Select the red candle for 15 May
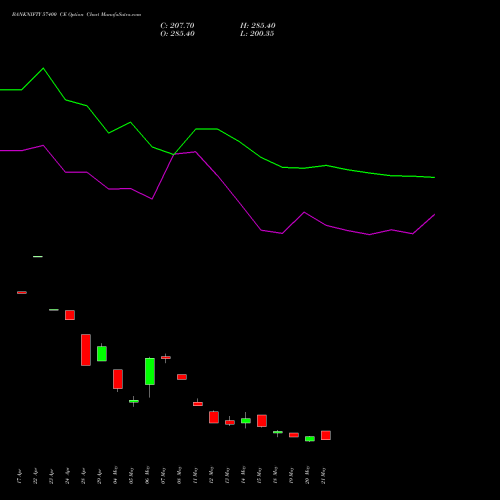The height and width of the screenshot is (500, 500). [x=262, y=421]
